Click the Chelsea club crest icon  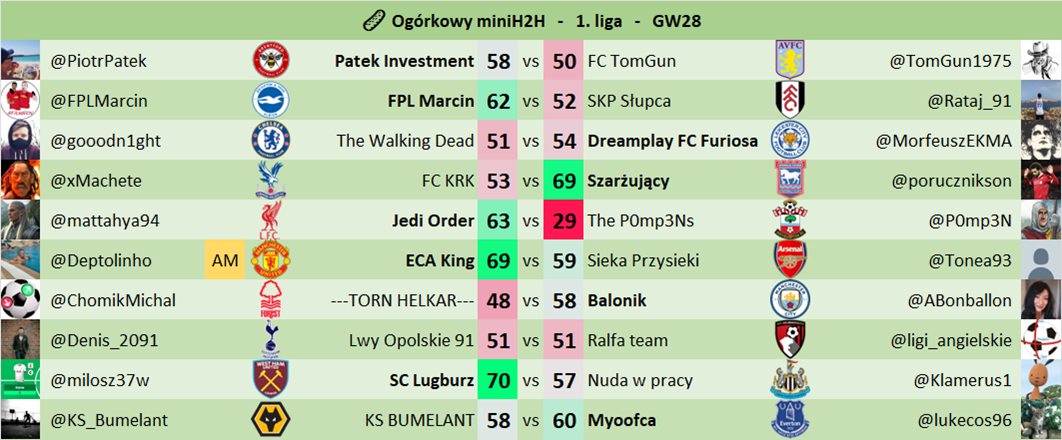point(270,141)
